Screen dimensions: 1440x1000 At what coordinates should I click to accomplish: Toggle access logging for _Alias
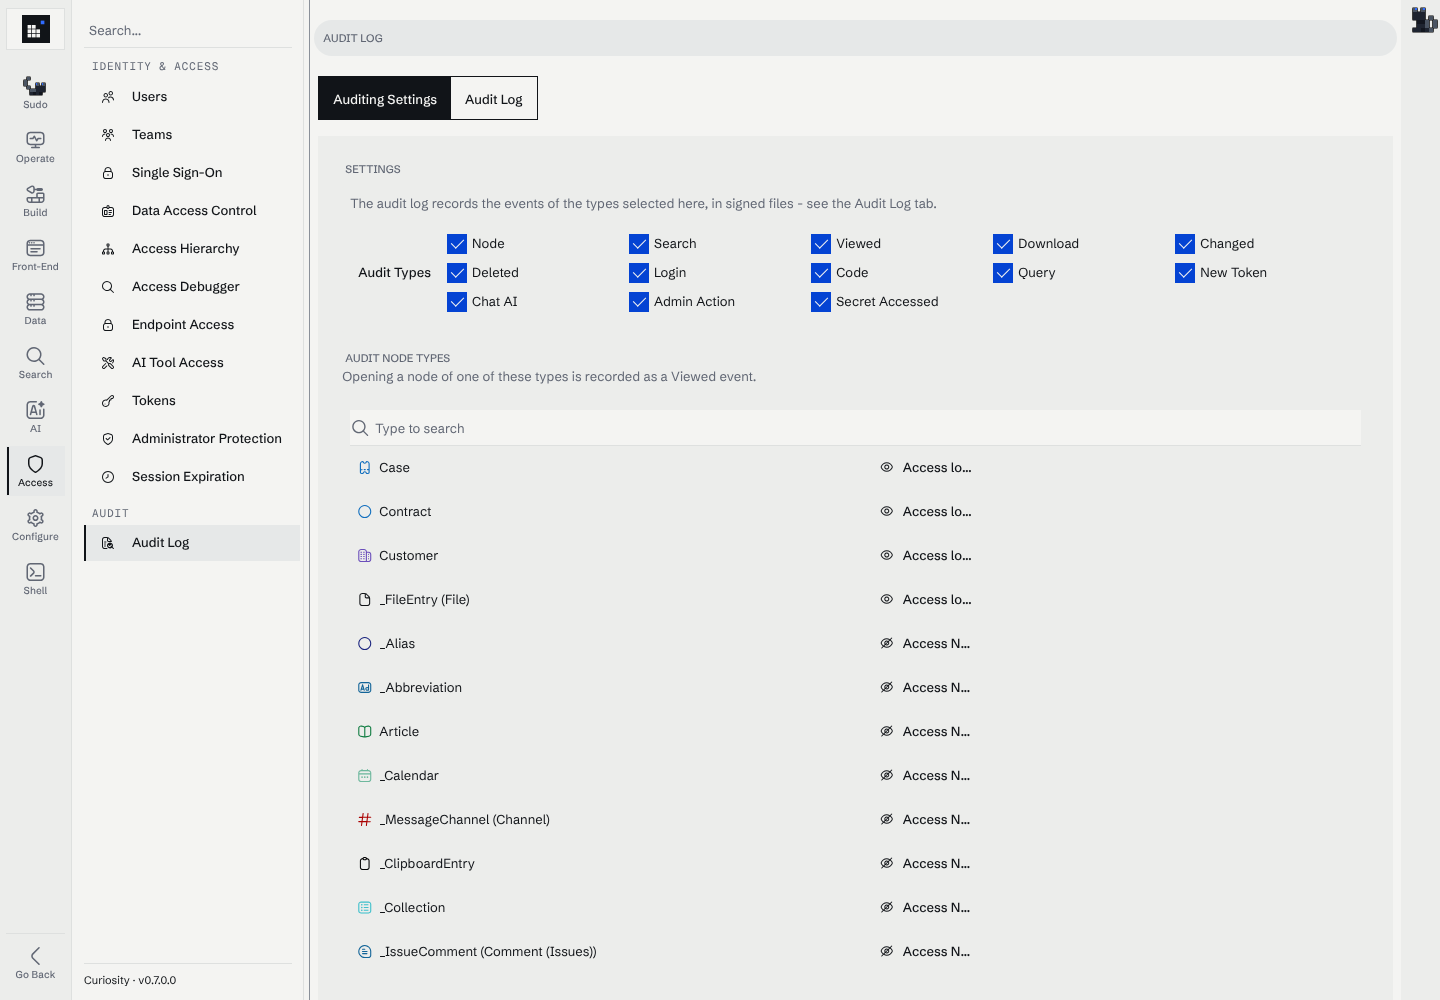tap(926, 644)
